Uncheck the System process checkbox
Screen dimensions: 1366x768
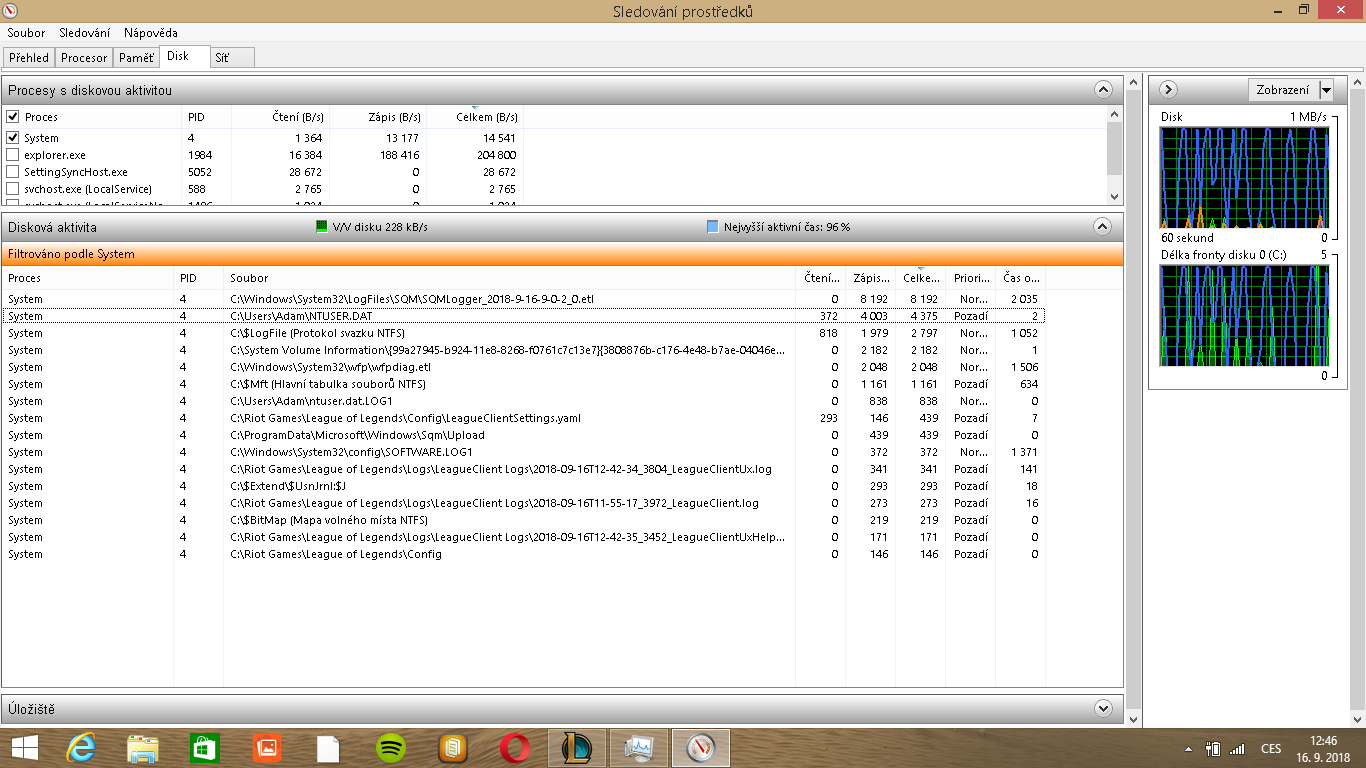(13, 138)
